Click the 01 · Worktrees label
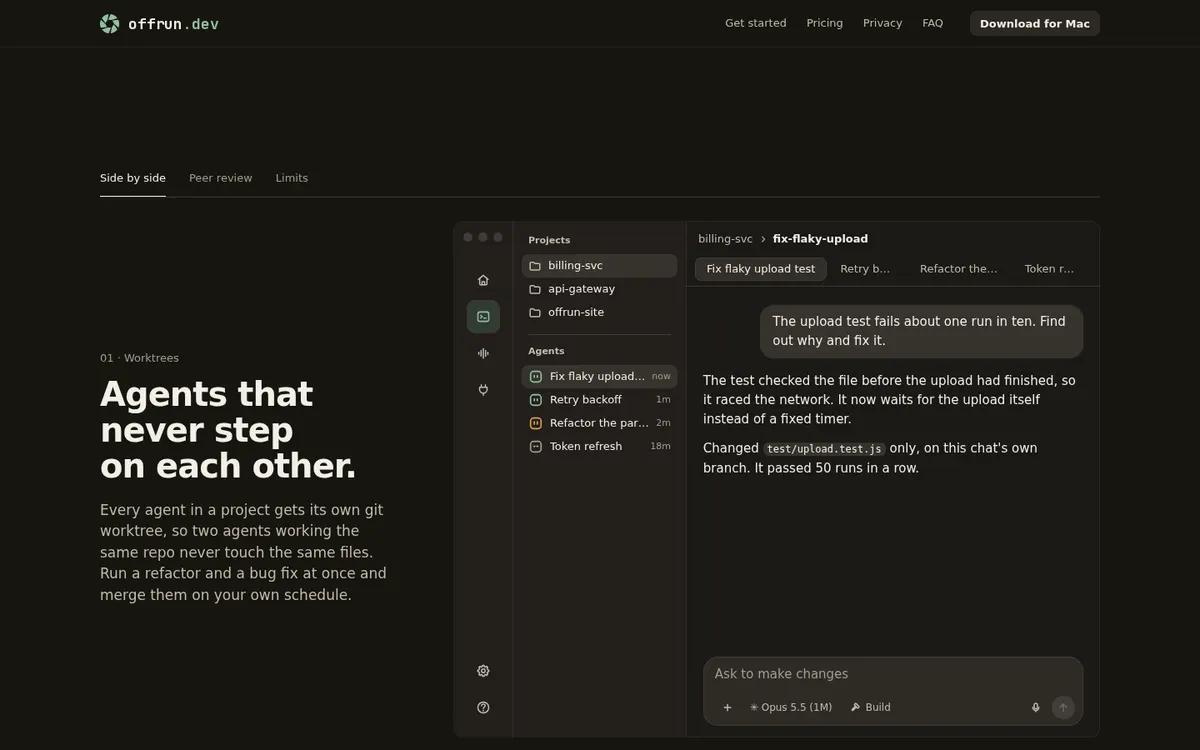This screenshot has height=750, width=1200. point(139,358)
